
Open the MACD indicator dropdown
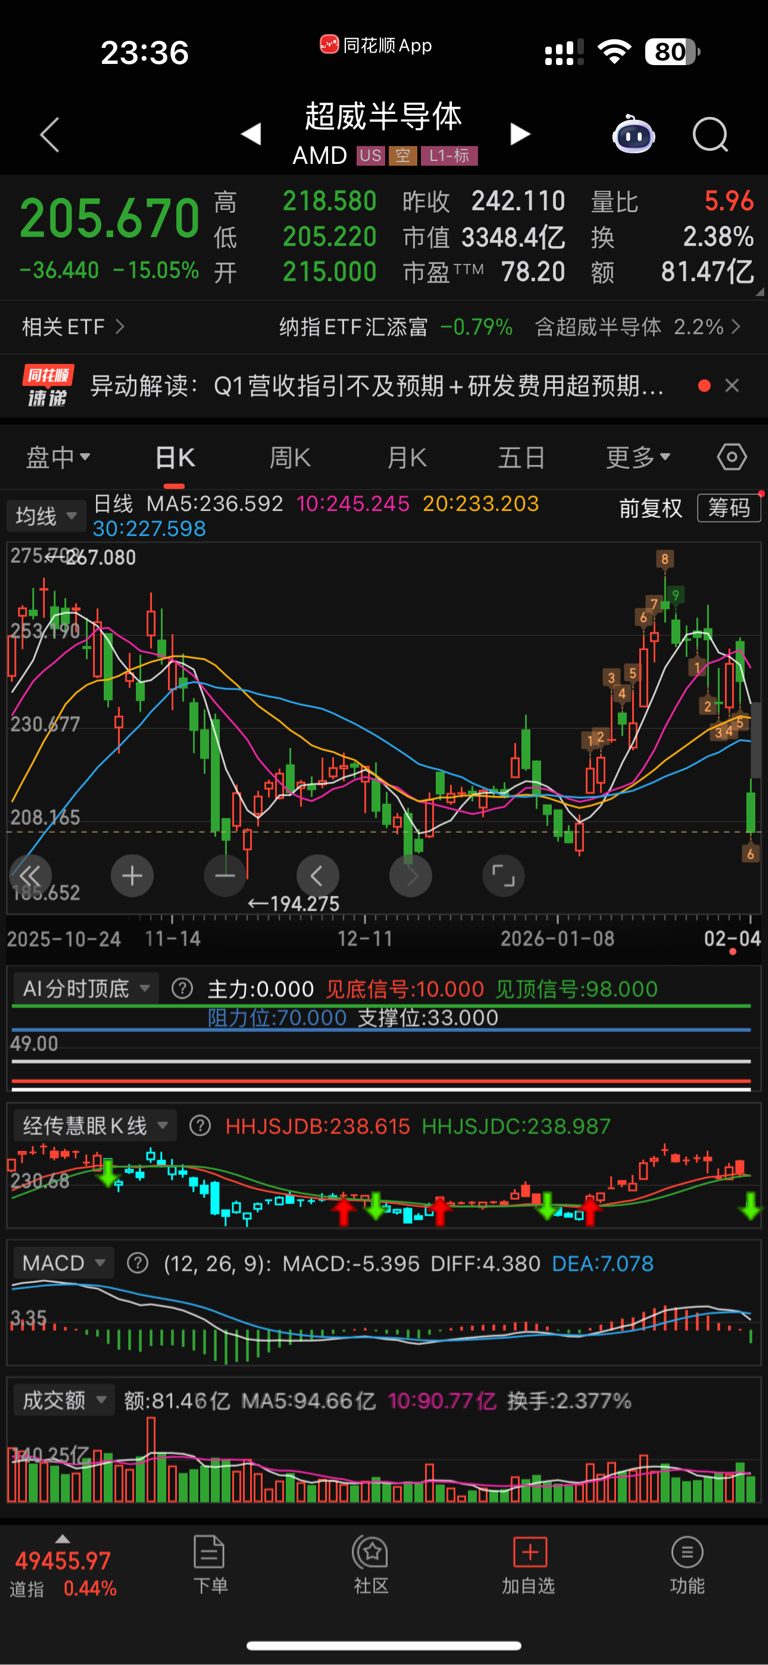coord(64,1263)
